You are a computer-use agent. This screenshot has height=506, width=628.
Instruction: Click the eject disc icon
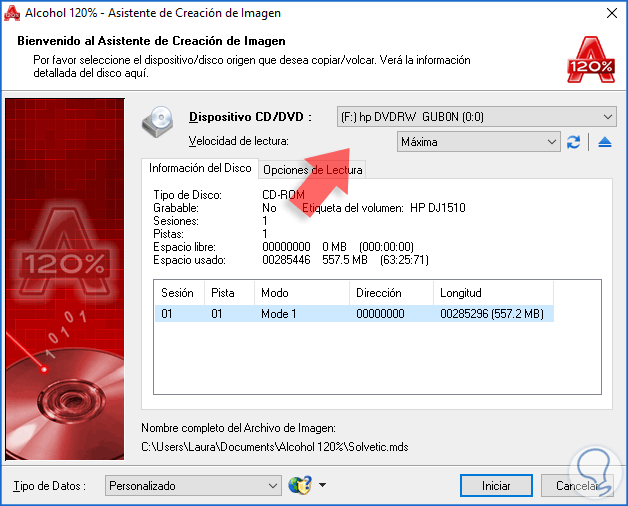[x=604, y=142]
